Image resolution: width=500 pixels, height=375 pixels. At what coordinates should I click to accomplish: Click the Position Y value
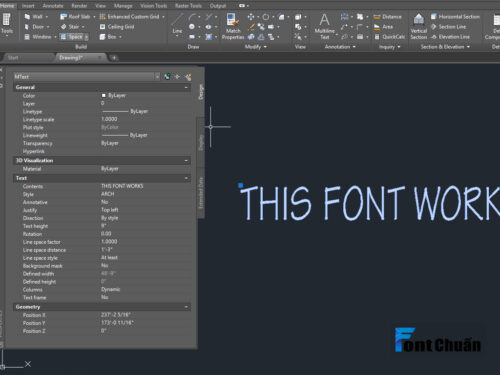117,323
